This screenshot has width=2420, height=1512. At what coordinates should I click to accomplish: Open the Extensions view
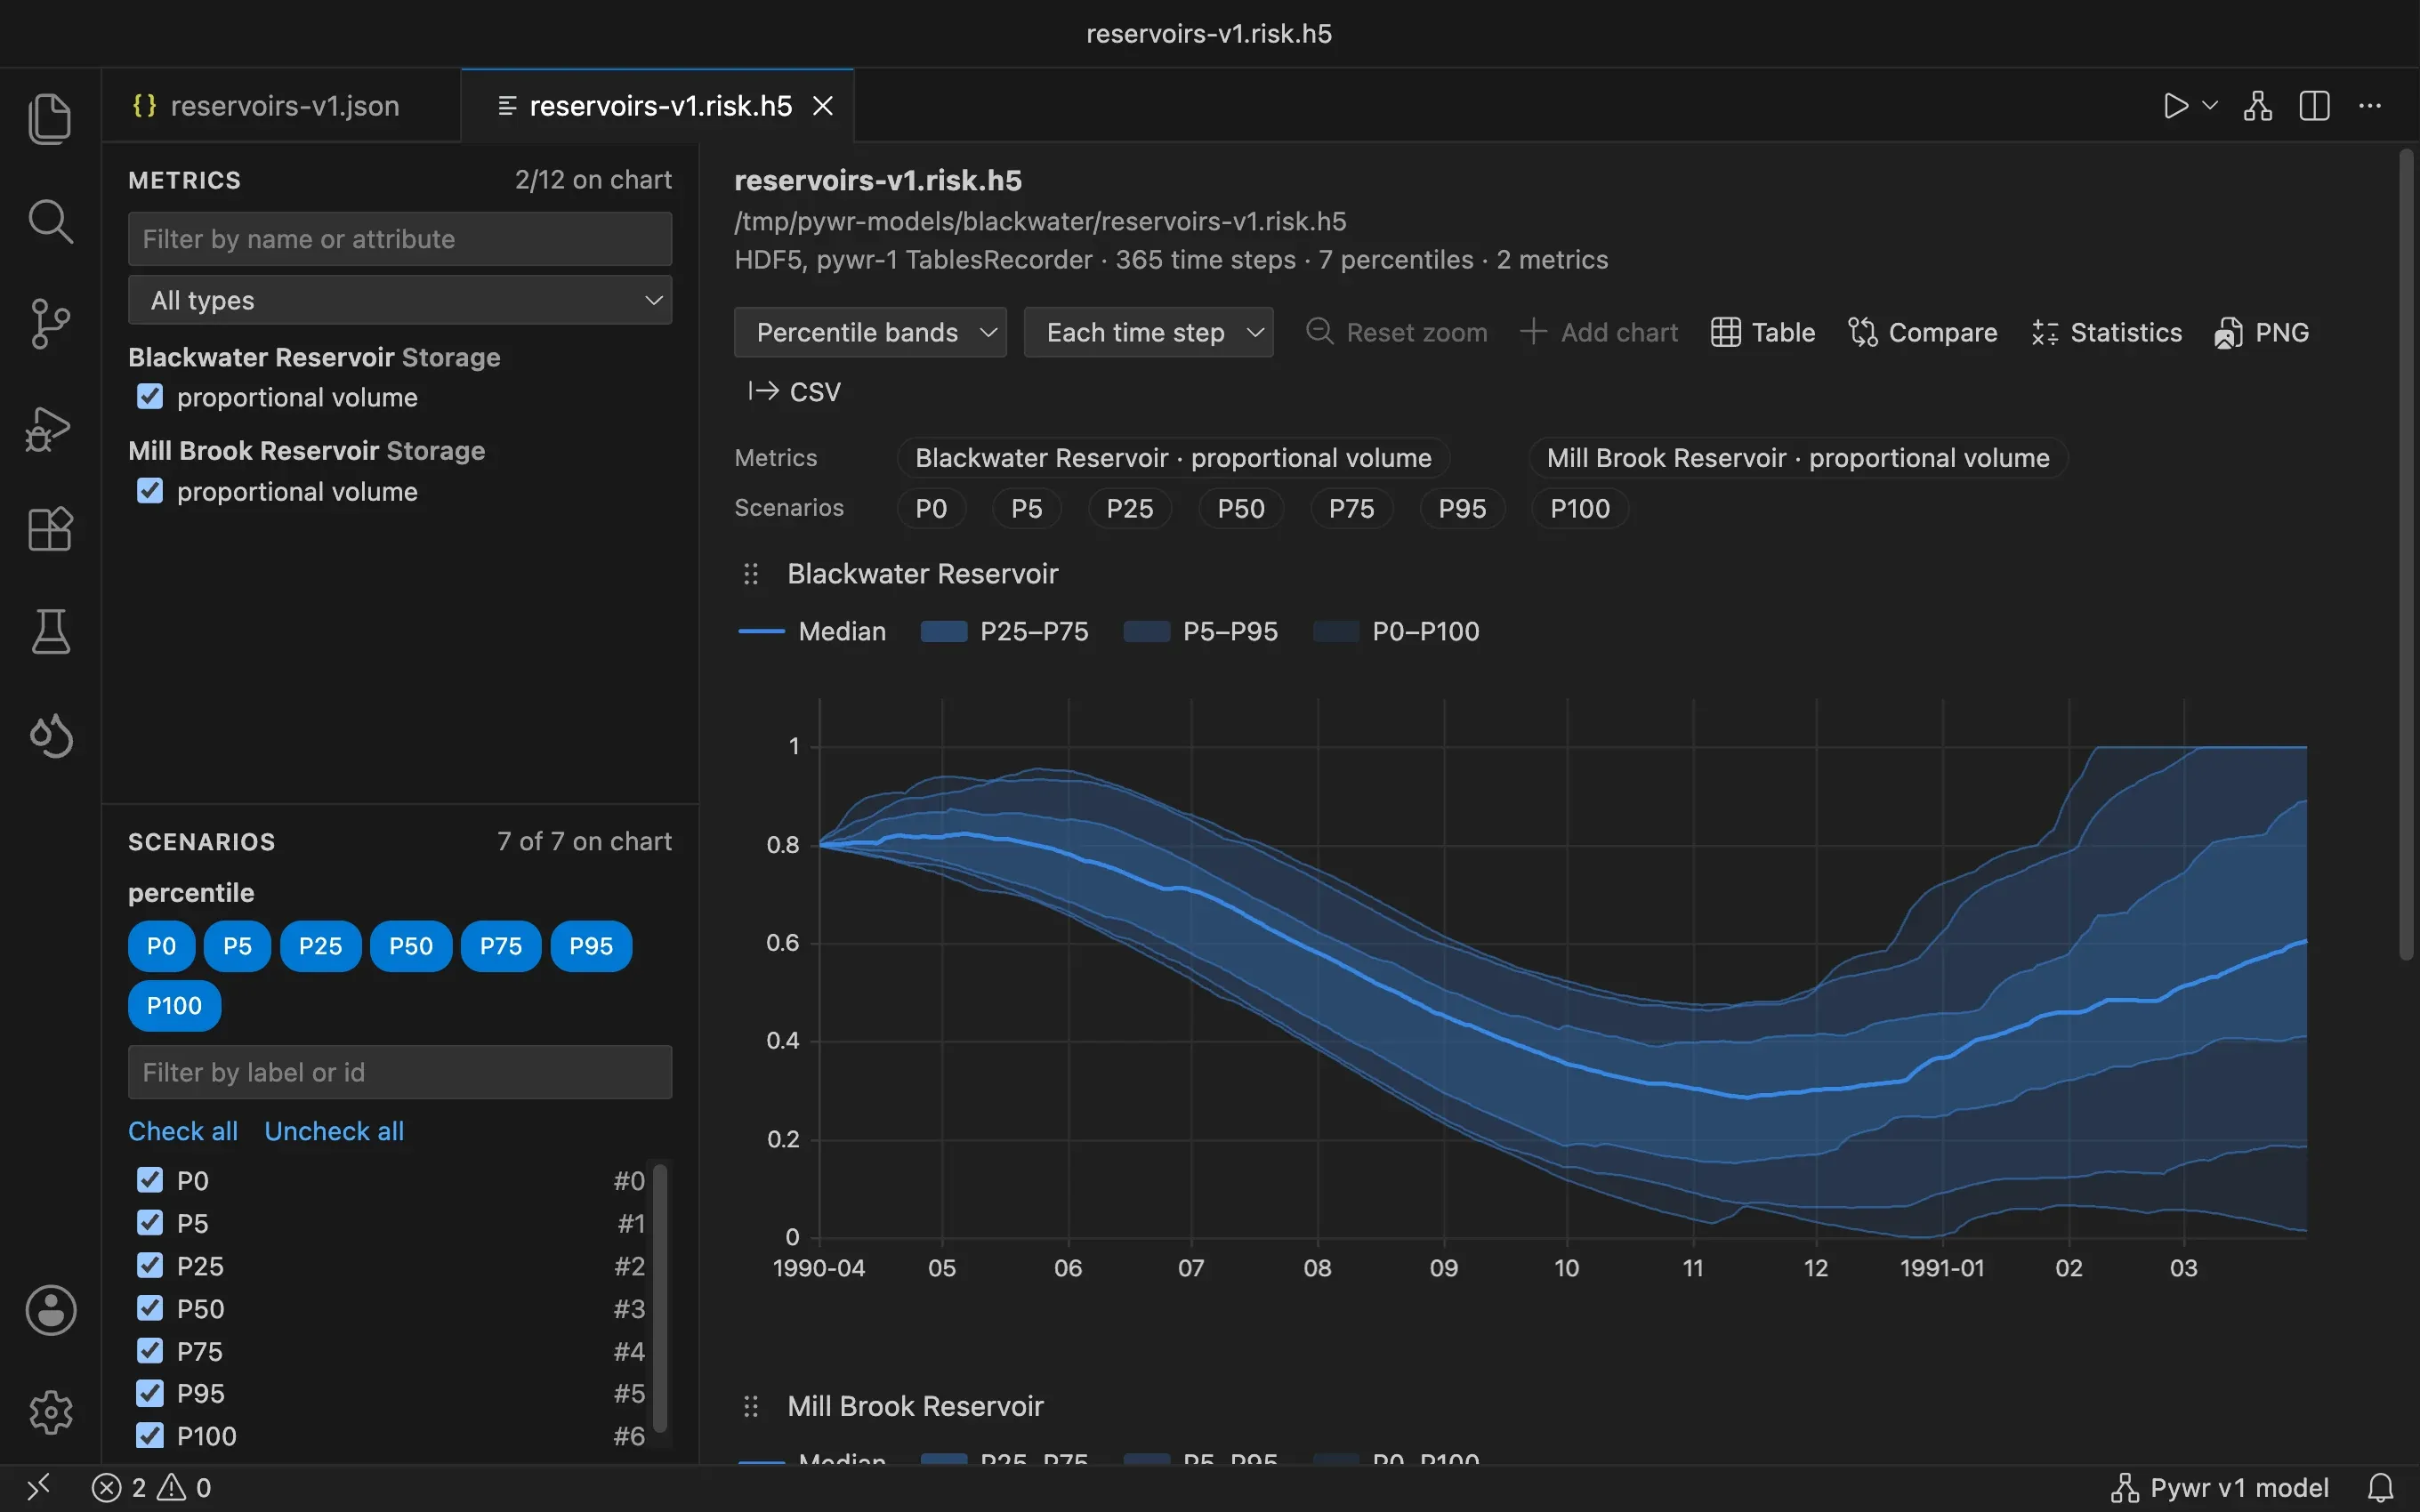click(x=50, y=529)
